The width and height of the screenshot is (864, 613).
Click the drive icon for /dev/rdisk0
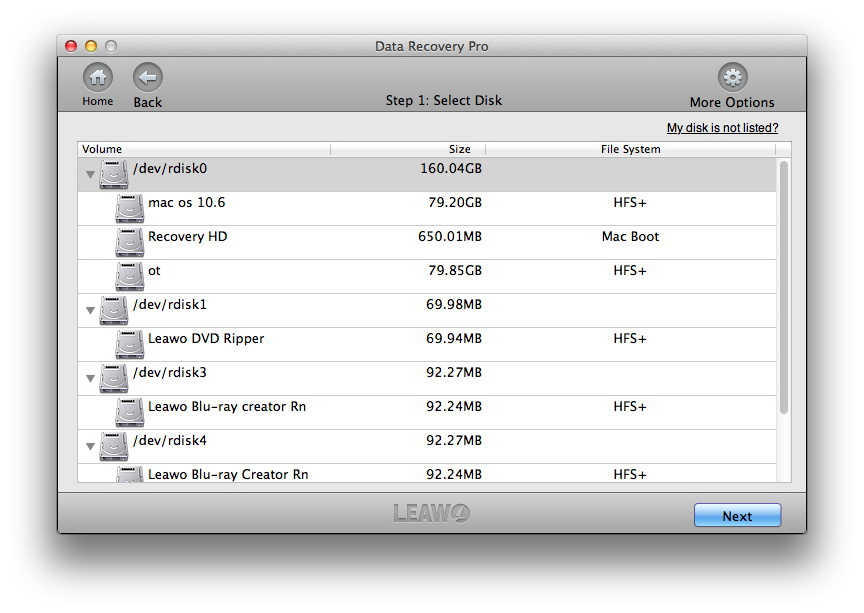click(x=114, y=174)
